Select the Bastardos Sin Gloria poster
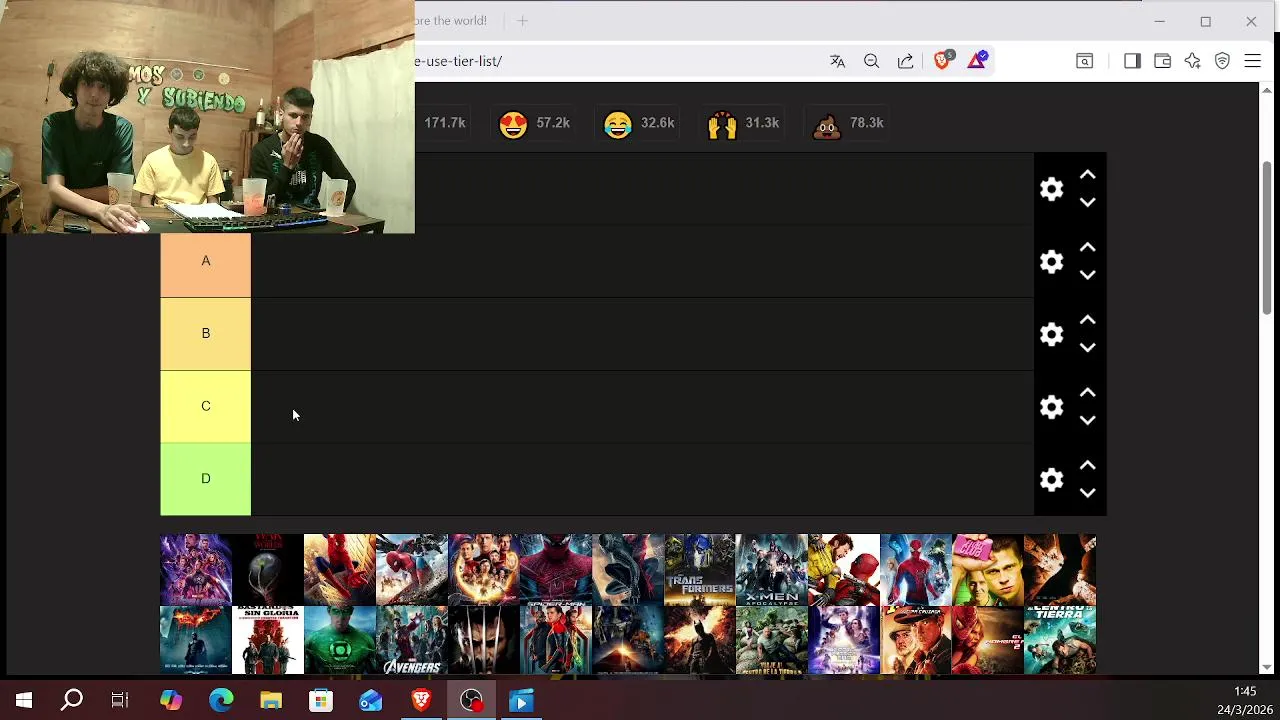 click(x=268, y=640)
